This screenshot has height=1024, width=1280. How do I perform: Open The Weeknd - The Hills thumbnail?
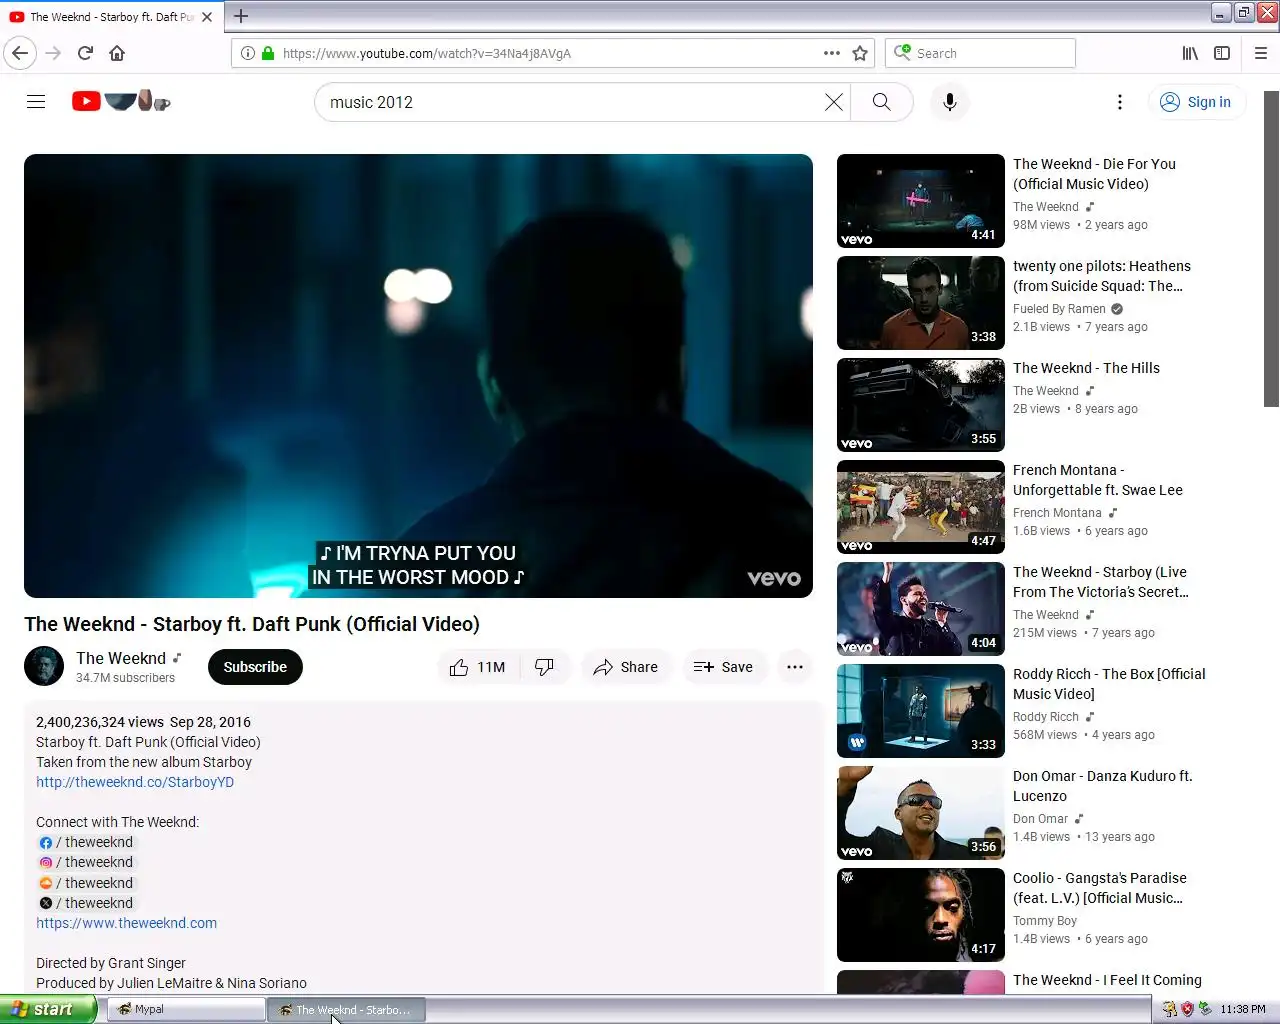pos(921,405)
